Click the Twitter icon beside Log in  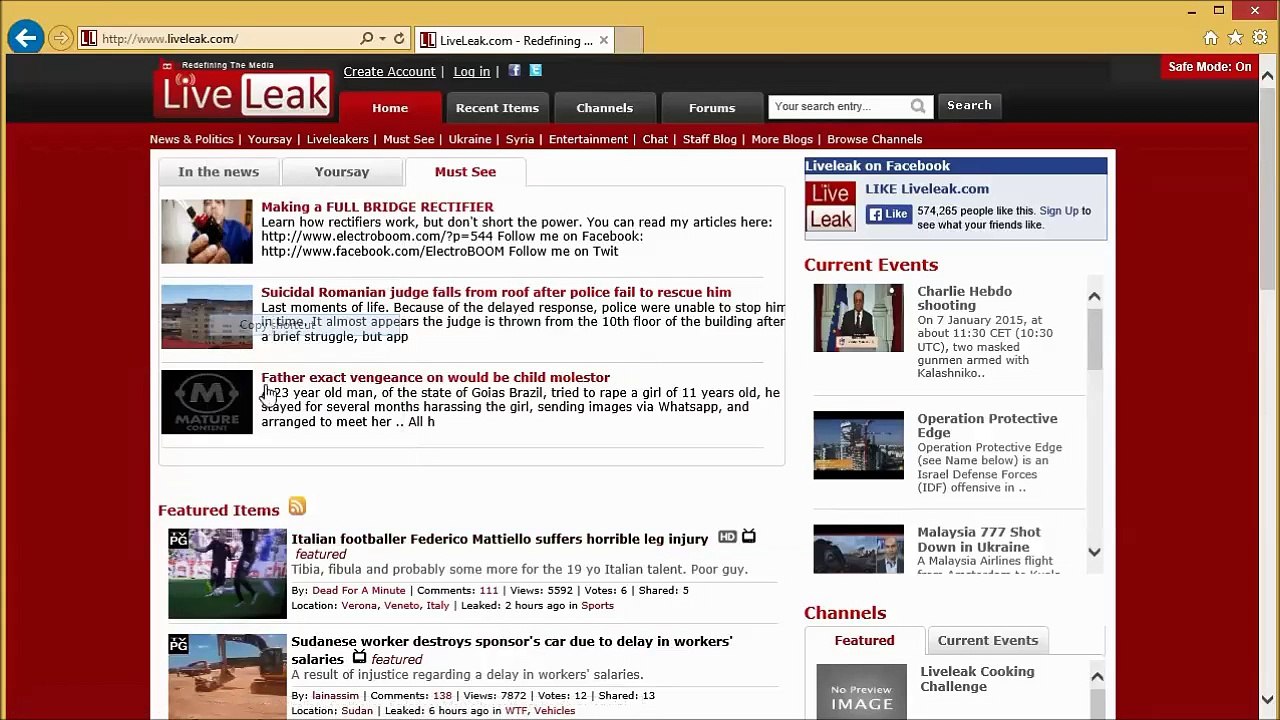[x=536, y=70]
